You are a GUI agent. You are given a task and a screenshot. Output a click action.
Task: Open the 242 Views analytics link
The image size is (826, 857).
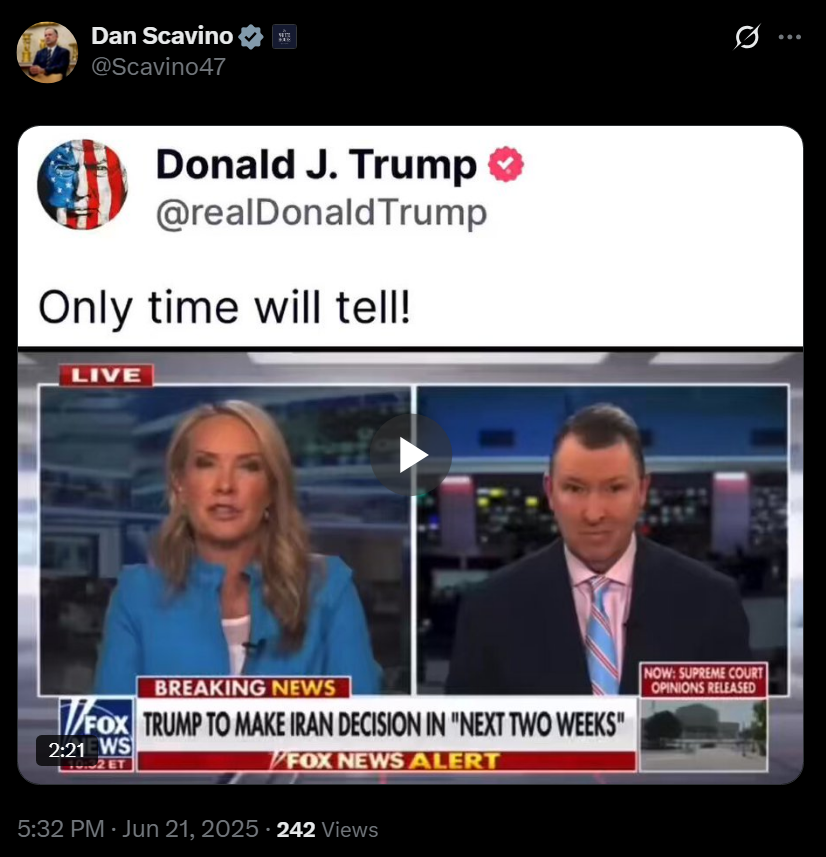coord(327,830)
